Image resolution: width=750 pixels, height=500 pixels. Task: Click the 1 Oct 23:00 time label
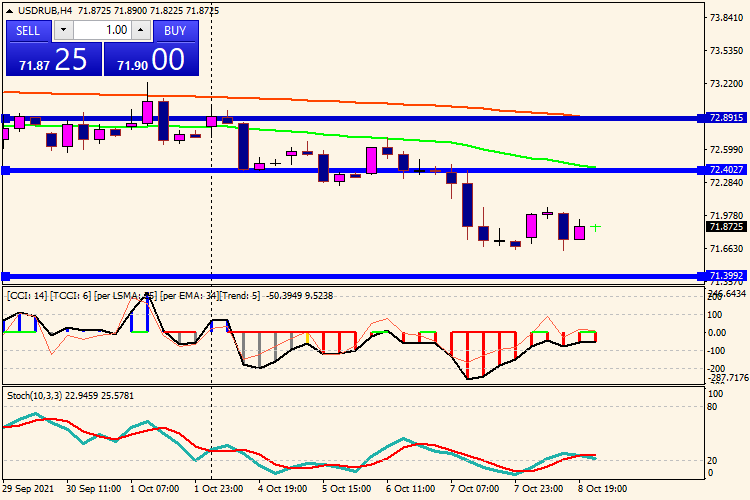219,489
